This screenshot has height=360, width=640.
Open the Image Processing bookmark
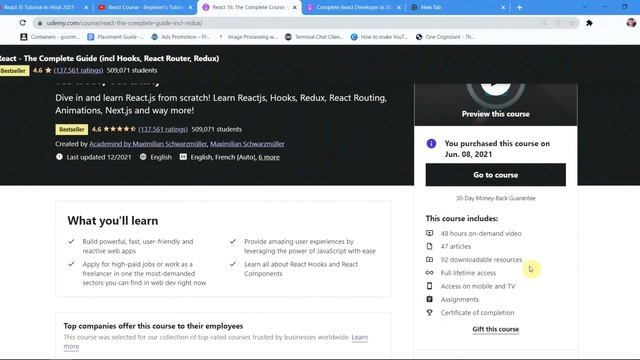(248, 37)
